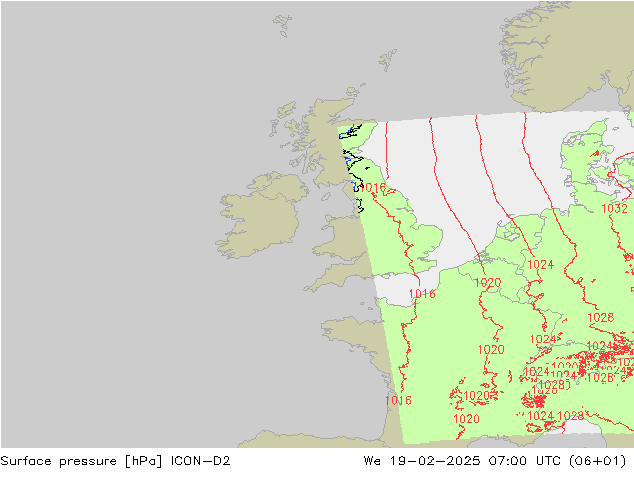Click the 1028 label over southern Germany
634x490 pixels.
tap(600, 318)
